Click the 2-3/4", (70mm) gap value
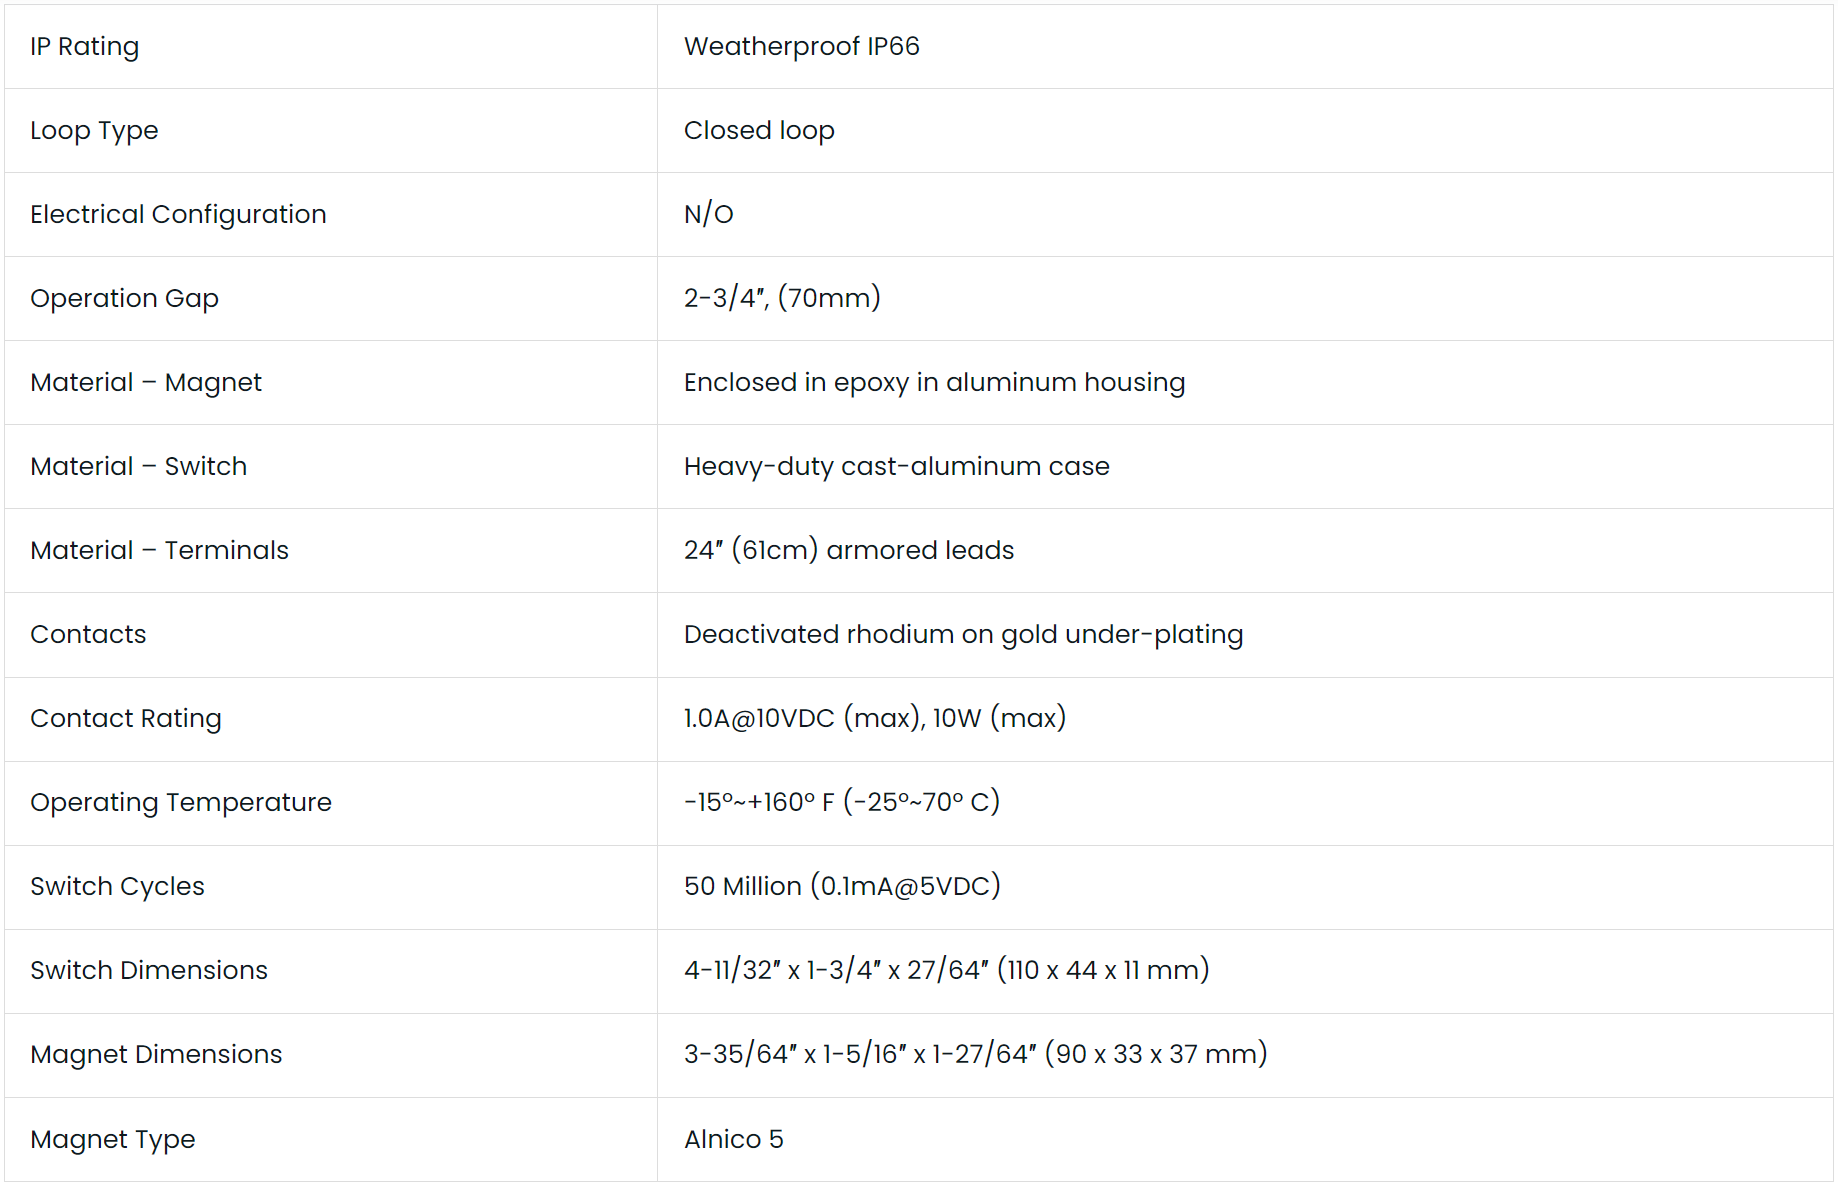1838x1187 pixels. (782, 299)
